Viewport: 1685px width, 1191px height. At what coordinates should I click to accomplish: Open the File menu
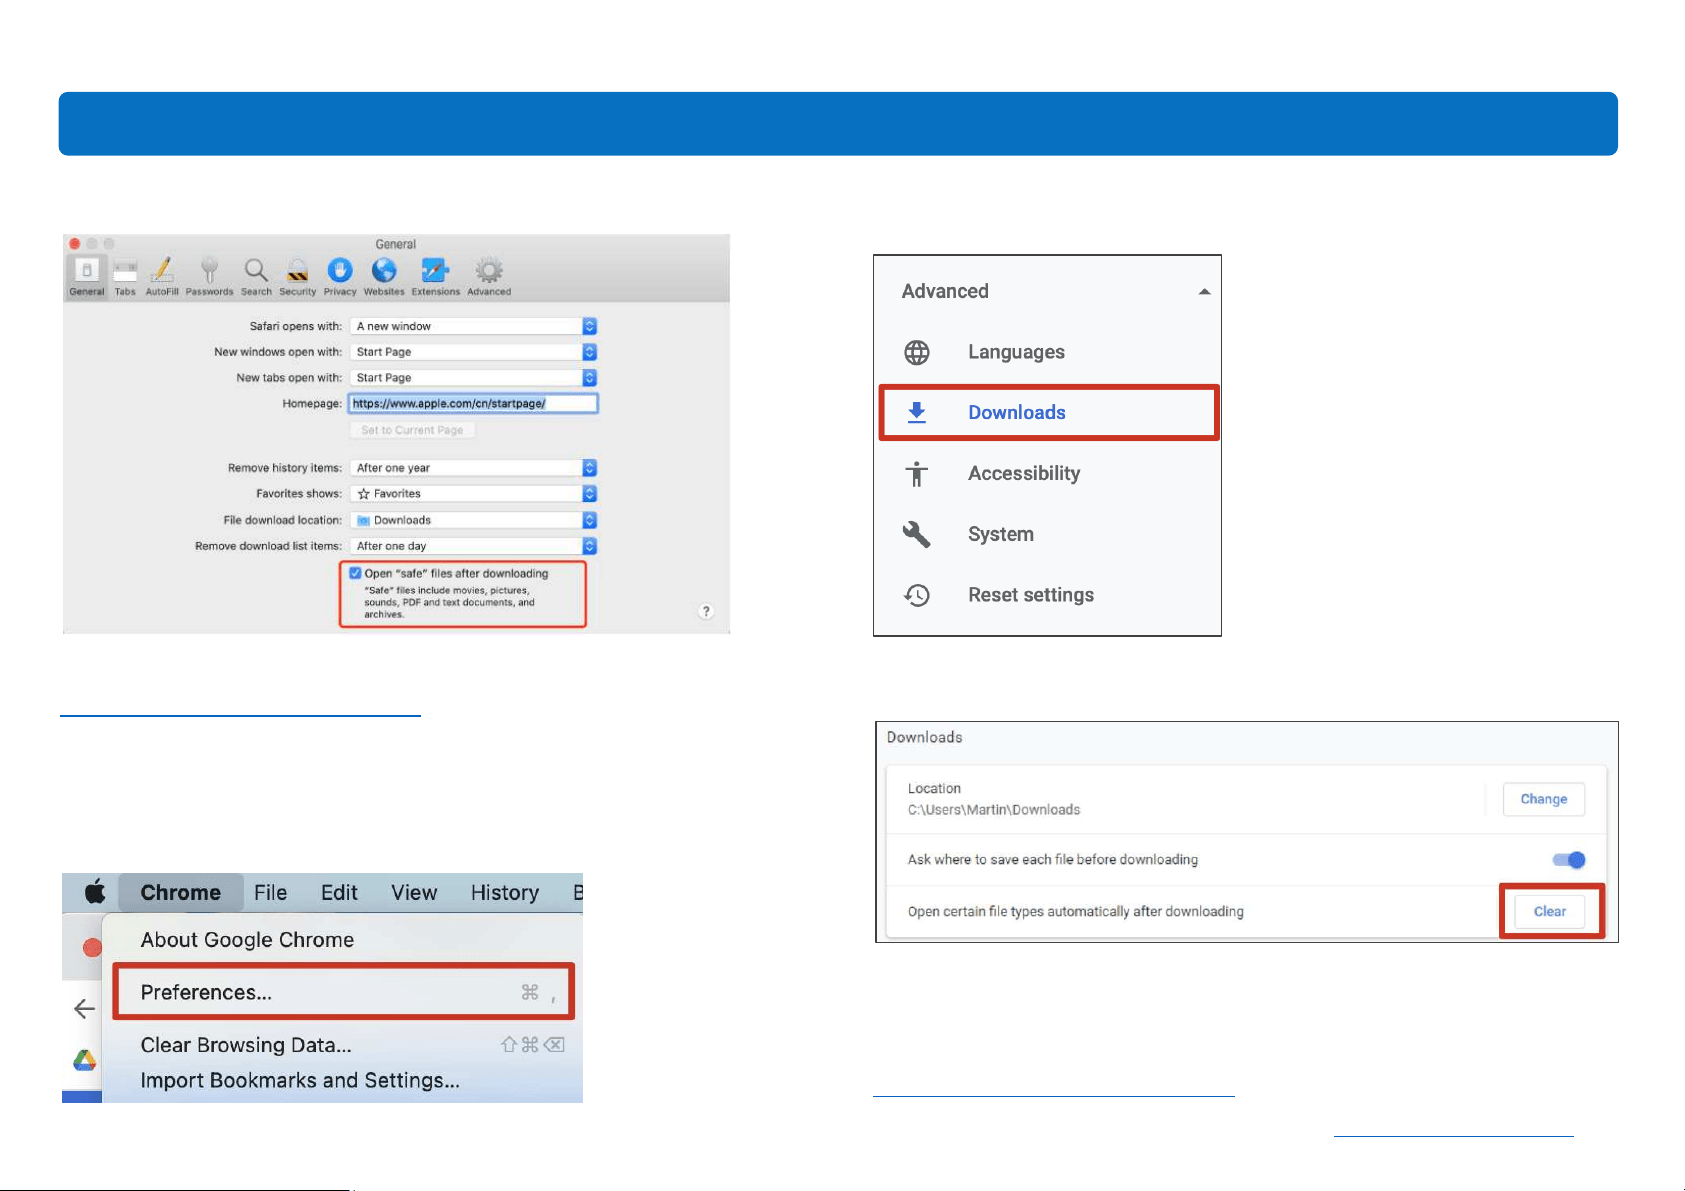pos(271,892)
